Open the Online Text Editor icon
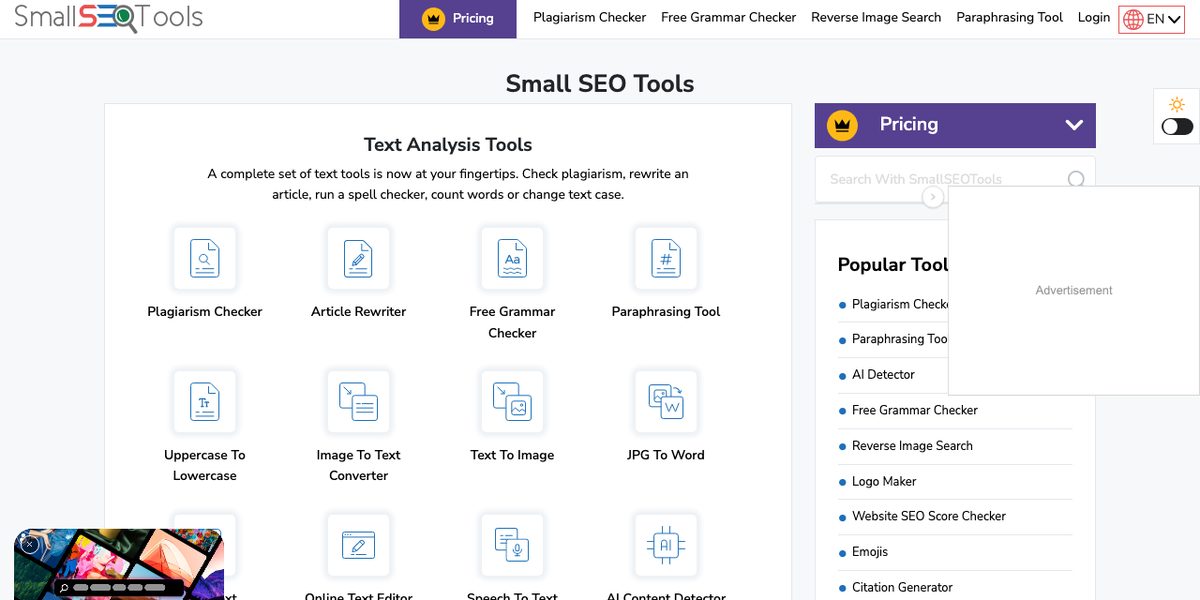 point(359,545)
